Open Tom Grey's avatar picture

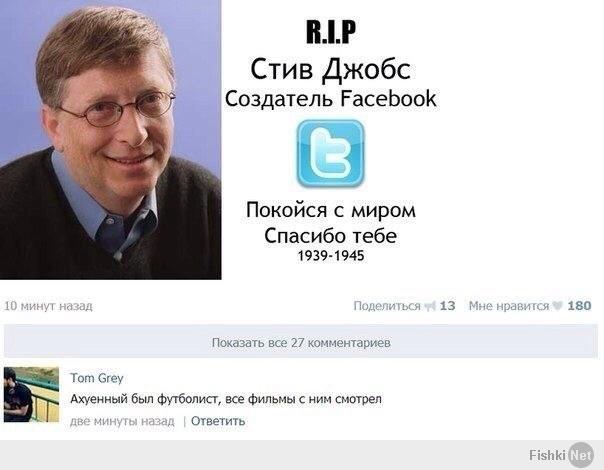(x=31, y=394)
